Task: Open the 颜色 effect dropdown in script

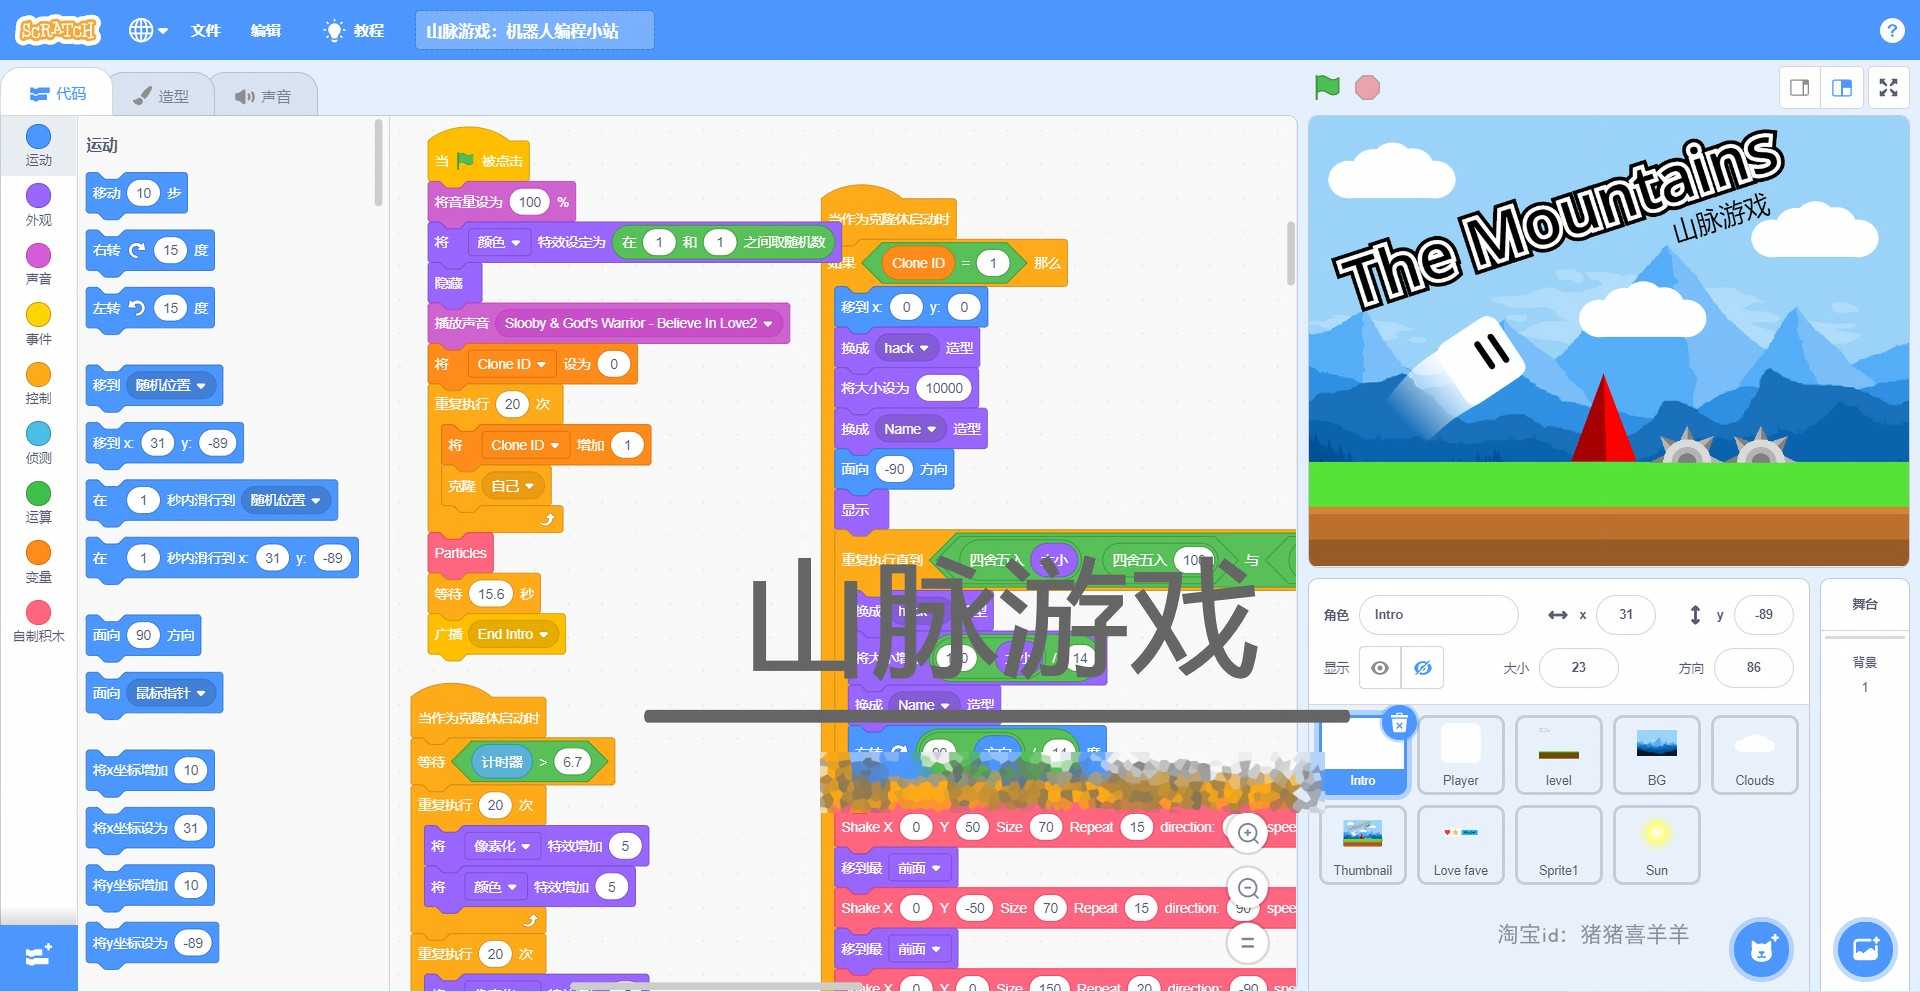Action: pyautogui.click(x=499, y=242)
